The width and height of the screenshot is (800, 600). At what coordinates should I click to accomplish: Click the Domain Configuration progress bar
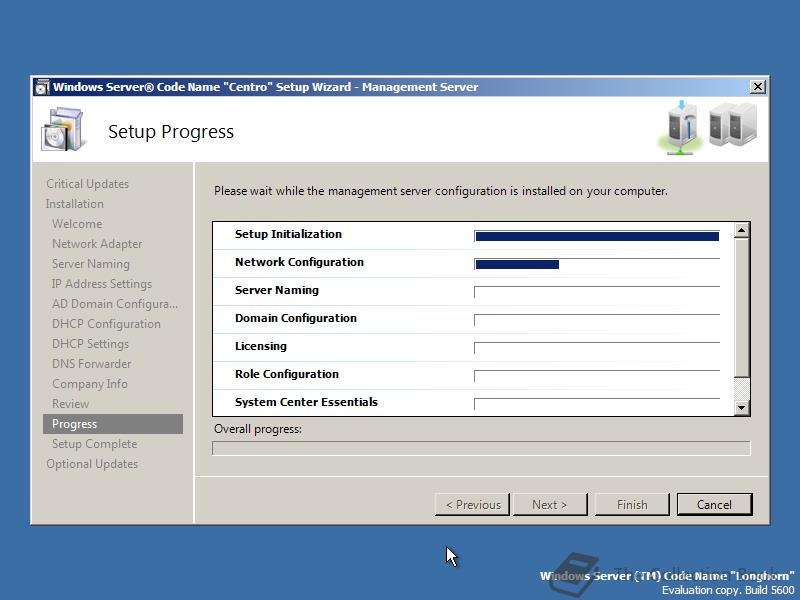[x=597, y=320]
